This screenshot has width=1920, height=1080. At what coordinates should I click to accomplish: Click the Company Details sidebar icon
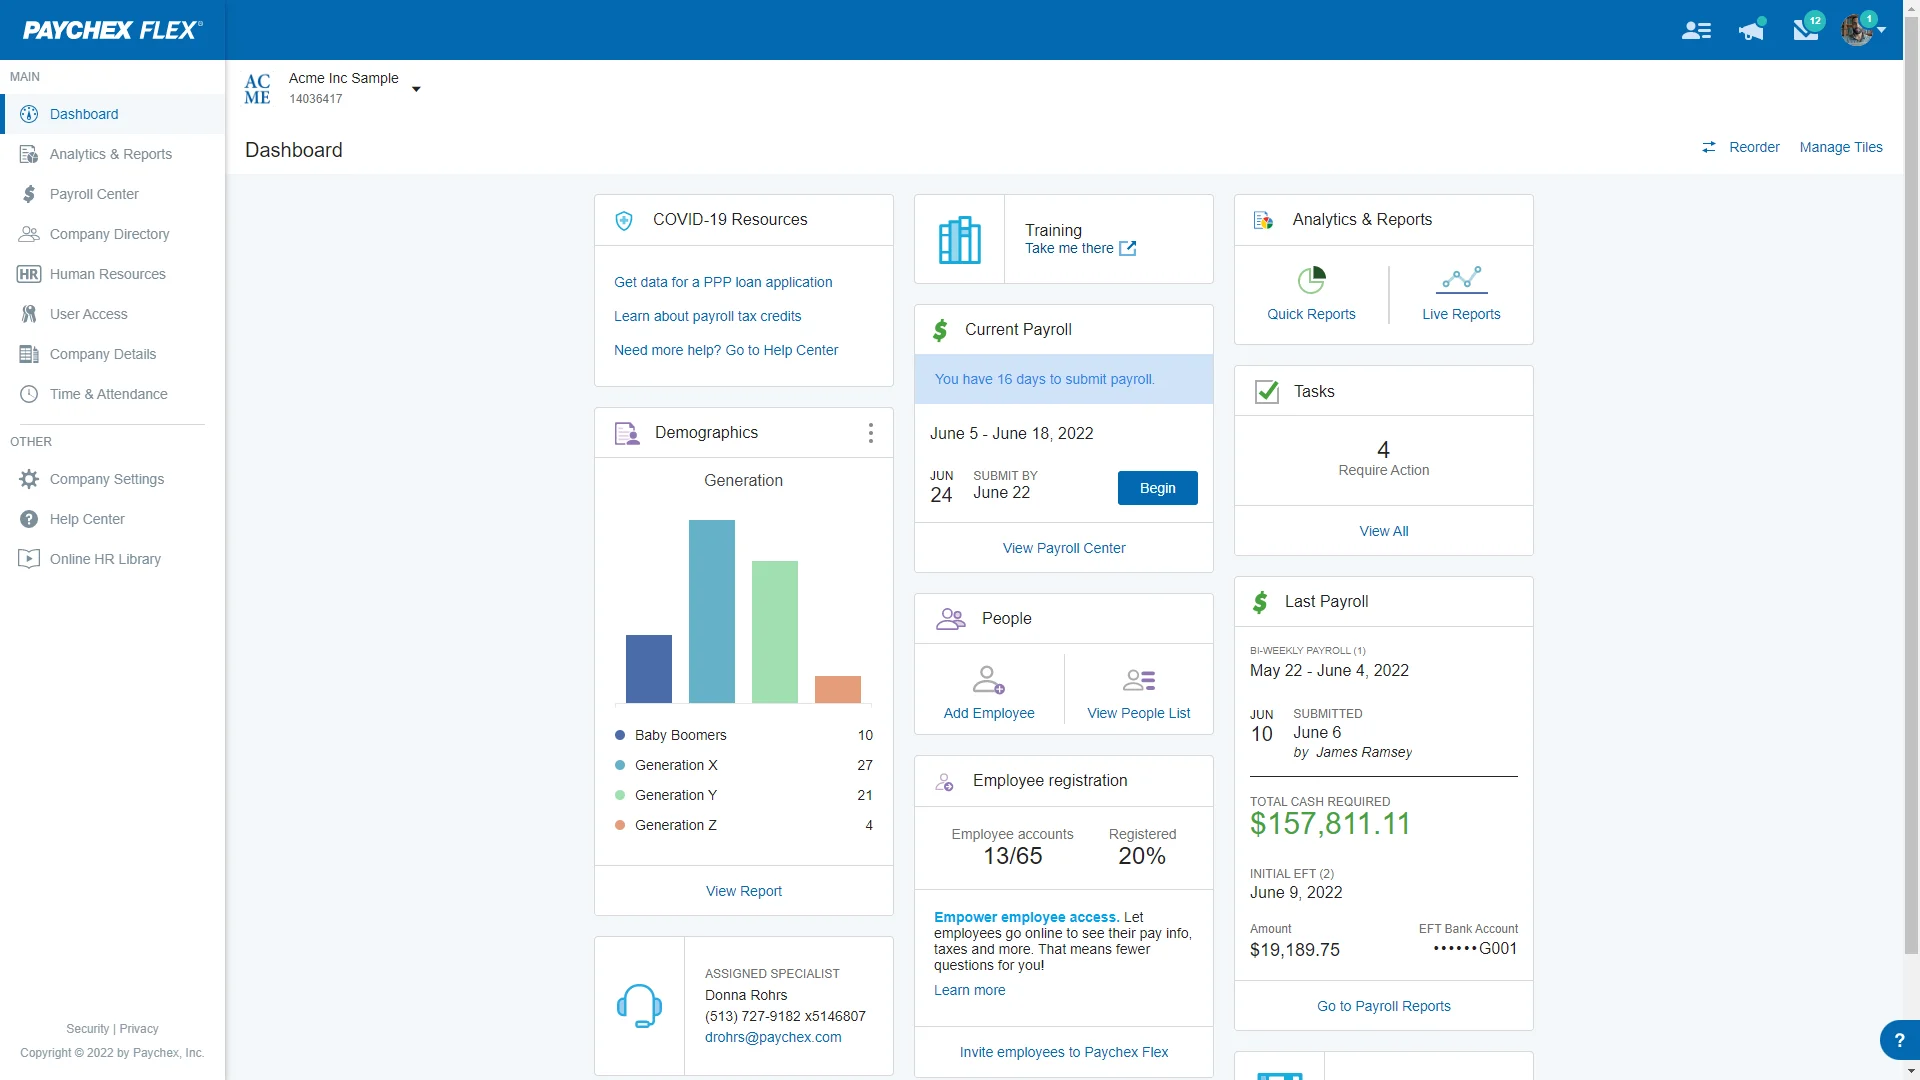pos(29,354)
